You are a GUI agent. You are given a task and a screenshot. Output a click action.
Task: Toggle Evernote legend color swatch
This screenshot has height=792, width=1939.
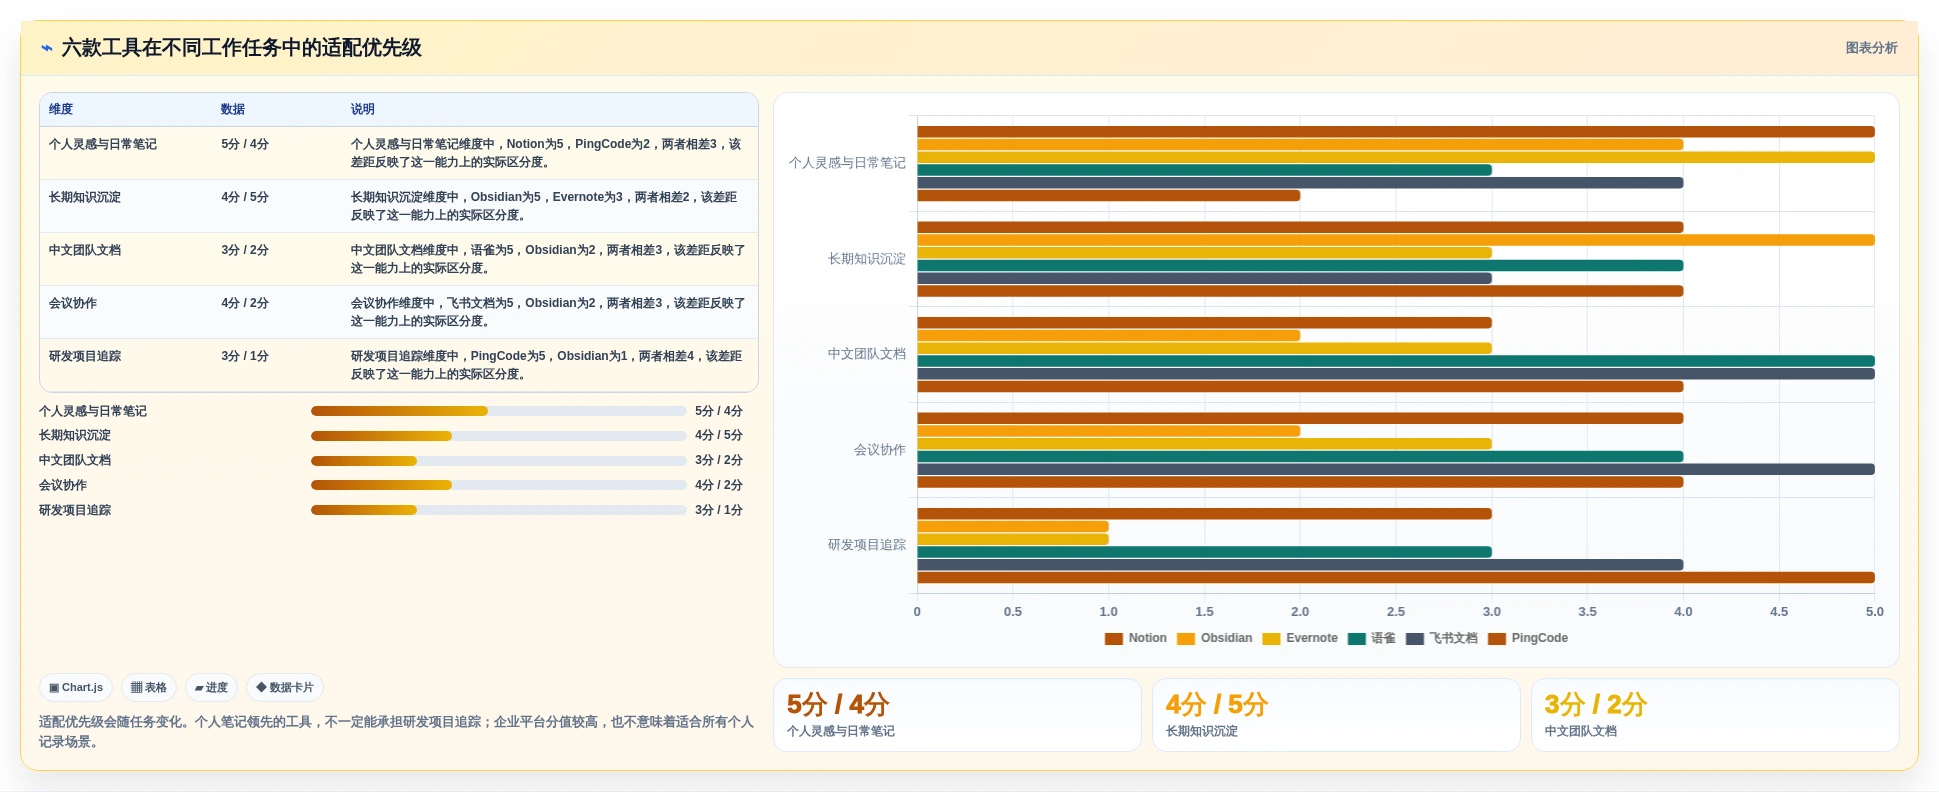(1271, 639)
